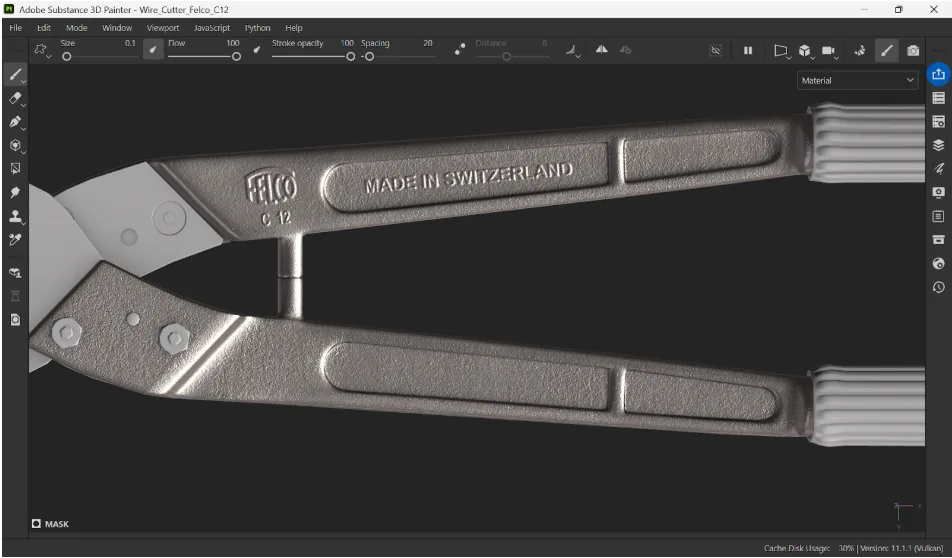
Task: Toggle lazy mouse button
Action: coord(460,50)
